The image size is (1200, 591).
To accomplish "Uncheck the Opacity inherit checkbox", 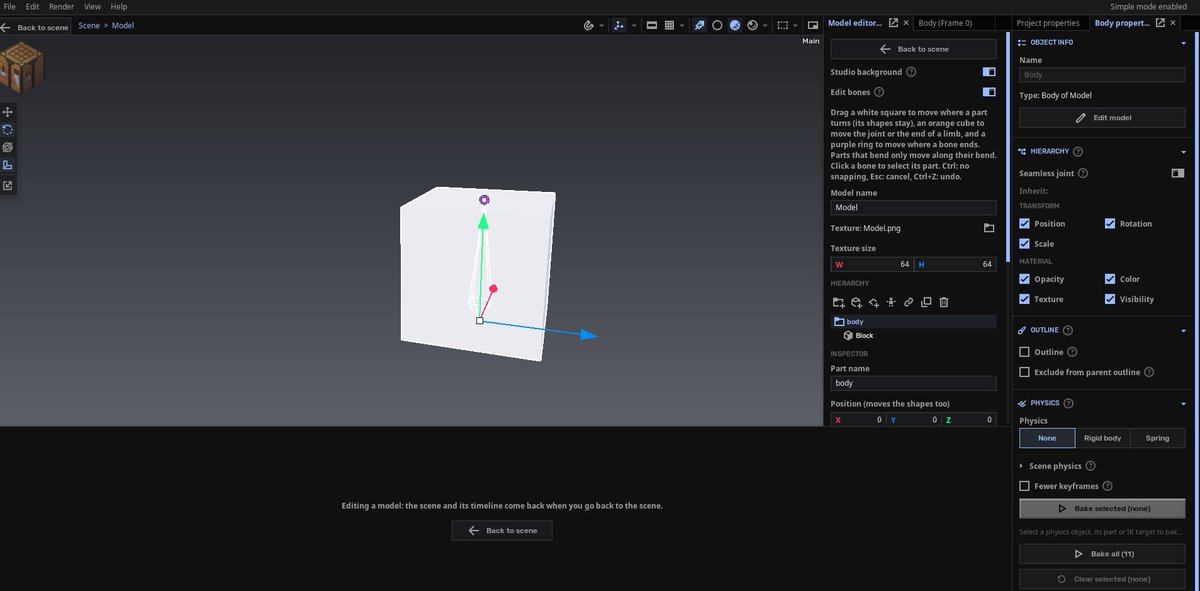I will [1024, 279].
